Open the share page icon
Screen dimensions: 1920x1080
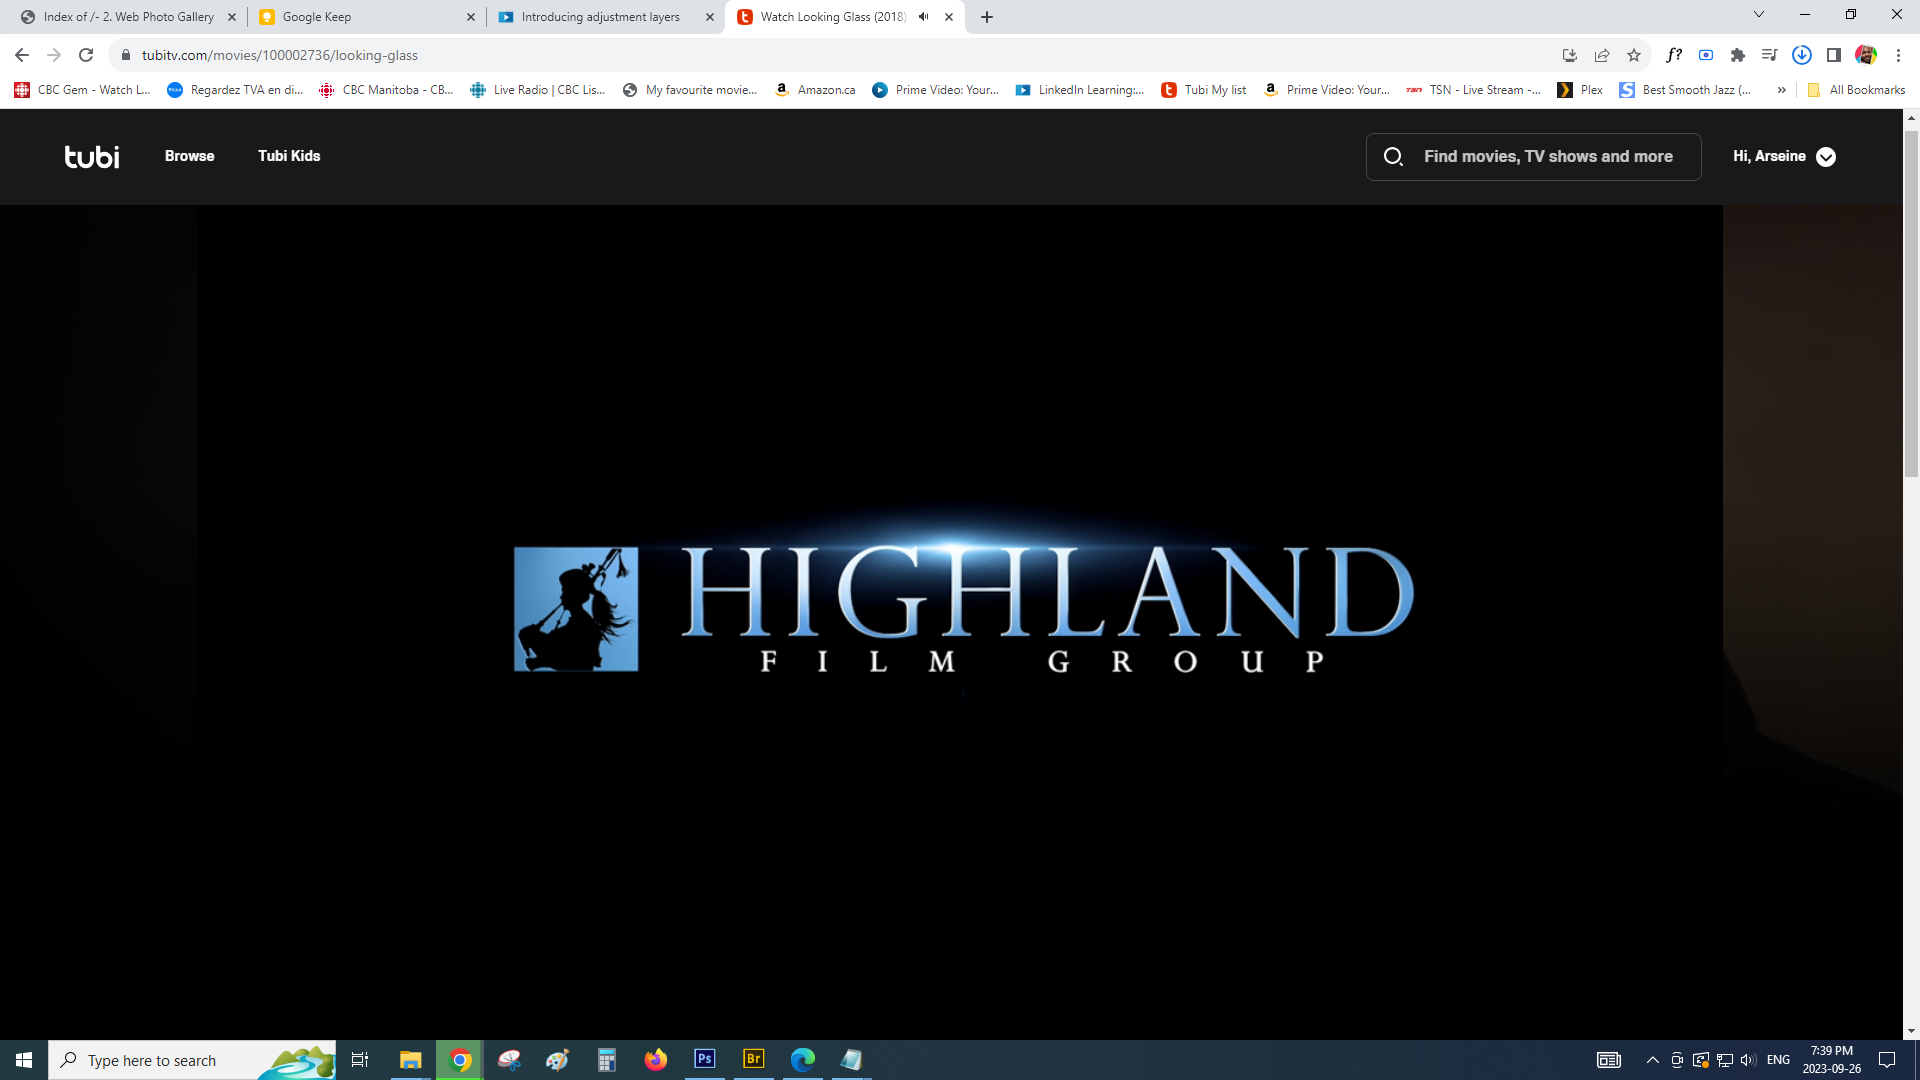[x=1602, y=55]
